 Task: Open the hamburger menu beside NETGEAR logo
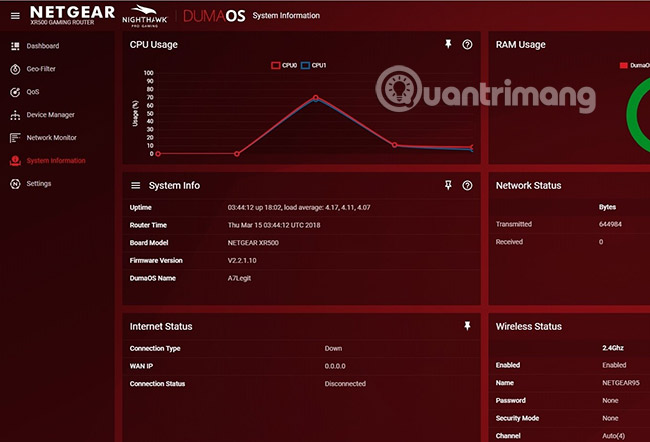[14, 15]
